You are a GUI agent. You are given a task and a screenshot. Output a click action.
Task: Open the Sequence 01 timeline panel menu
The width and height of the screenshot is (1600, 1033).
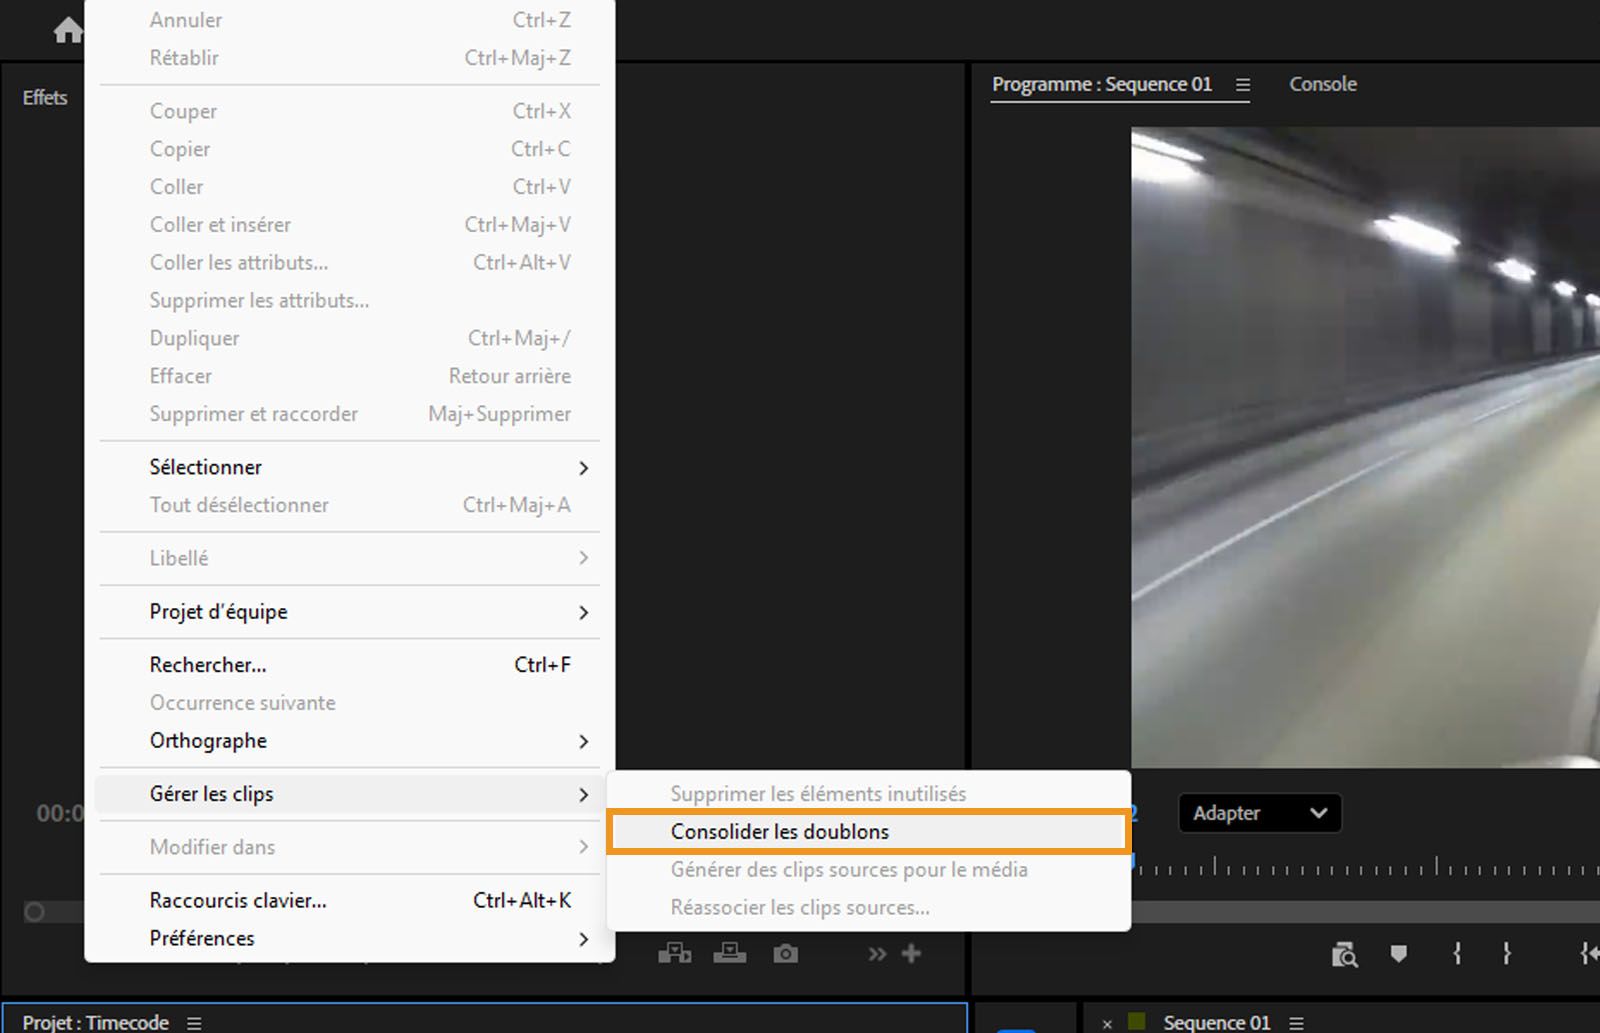(1296, 1023)
